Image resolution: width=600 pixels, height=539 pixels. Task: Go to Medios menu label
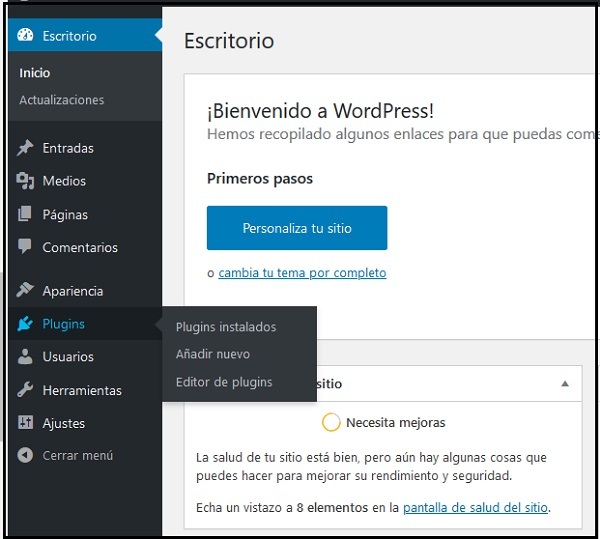click(64, 181)
